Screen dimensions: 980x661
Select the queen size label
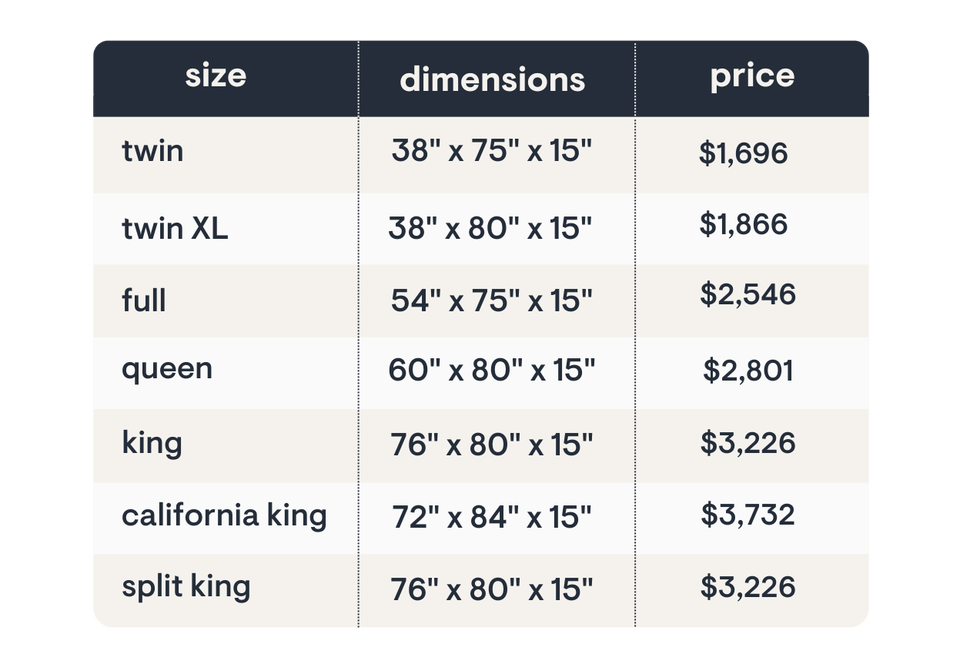tap(167, 370)
